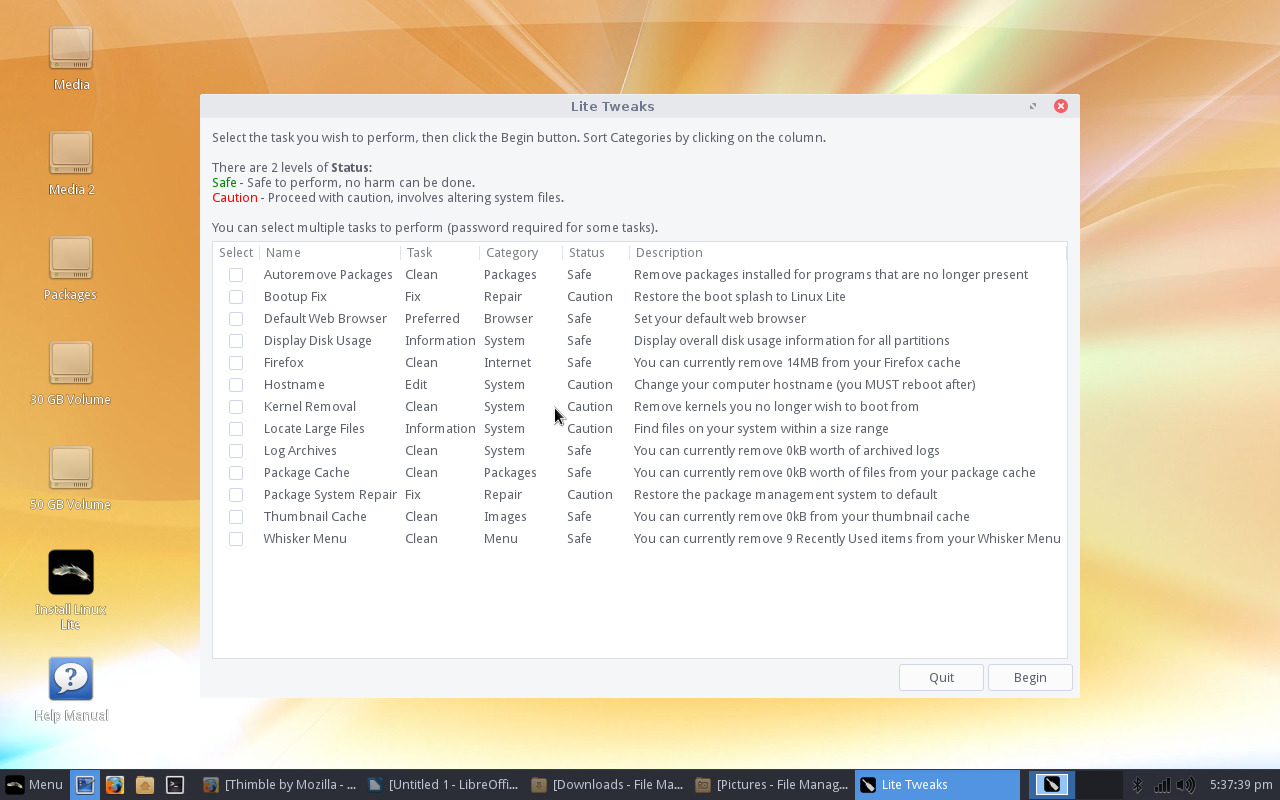Click the Bluetooth icon in the system tray
The height and width of the screenshot is (800, 1280).
coord(1136,784)
